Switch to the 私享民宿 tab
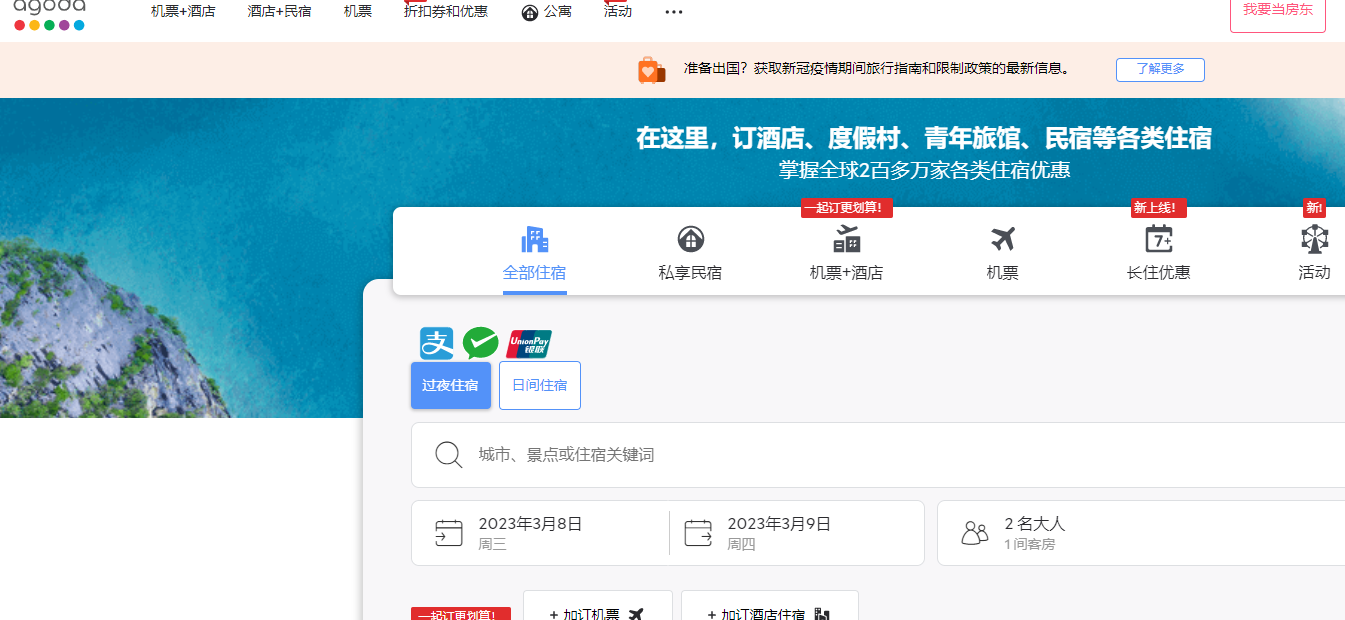The height and width of the screenshot is (620, 1345). 690,253
